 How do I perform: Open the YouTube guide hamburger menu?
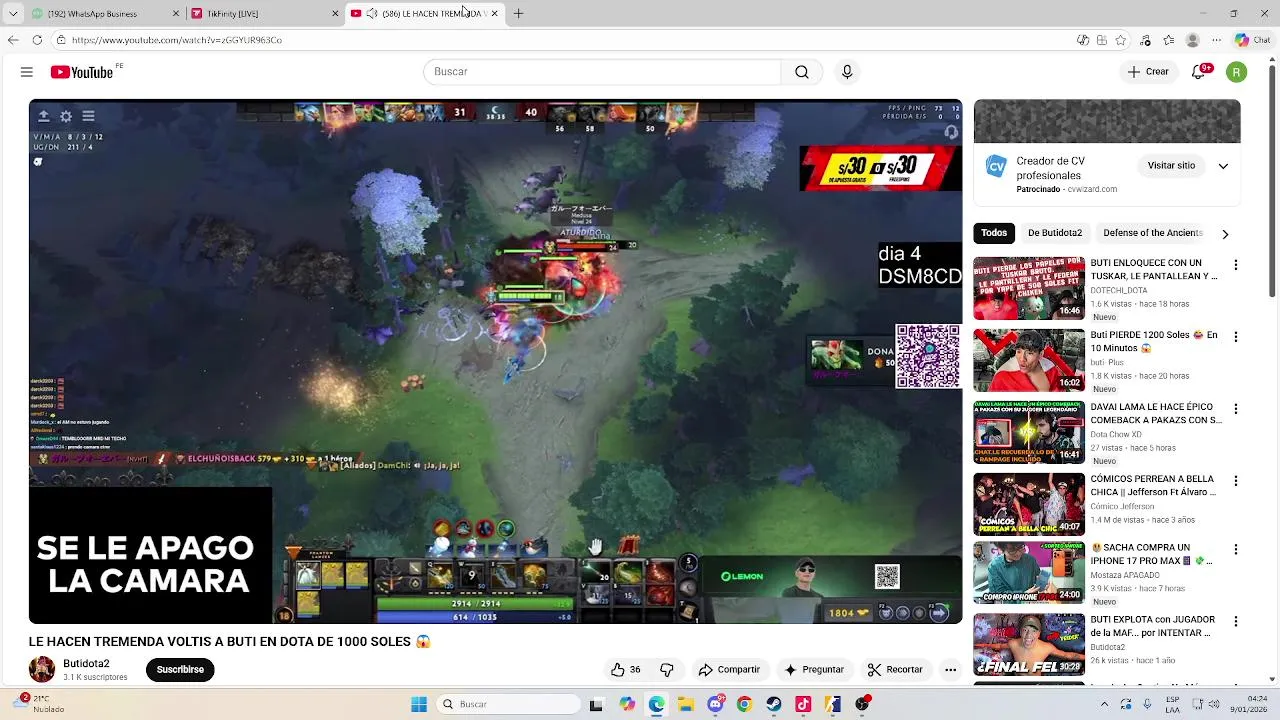click(x=27, y=72)
